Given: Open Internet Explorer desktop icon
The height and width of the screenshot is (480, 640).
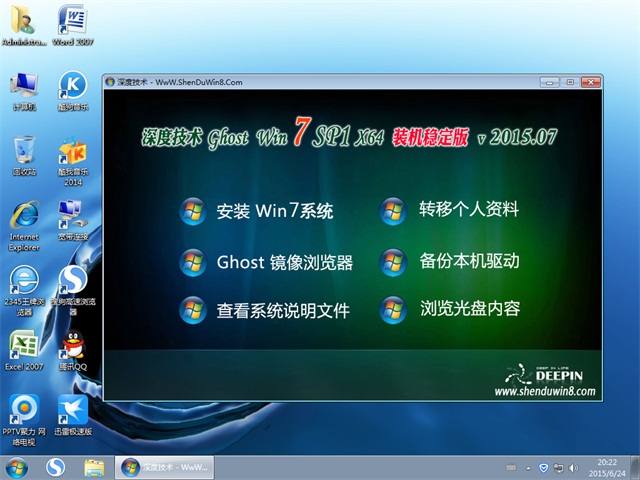Looking at the screenshot, I should click(24, 225).
